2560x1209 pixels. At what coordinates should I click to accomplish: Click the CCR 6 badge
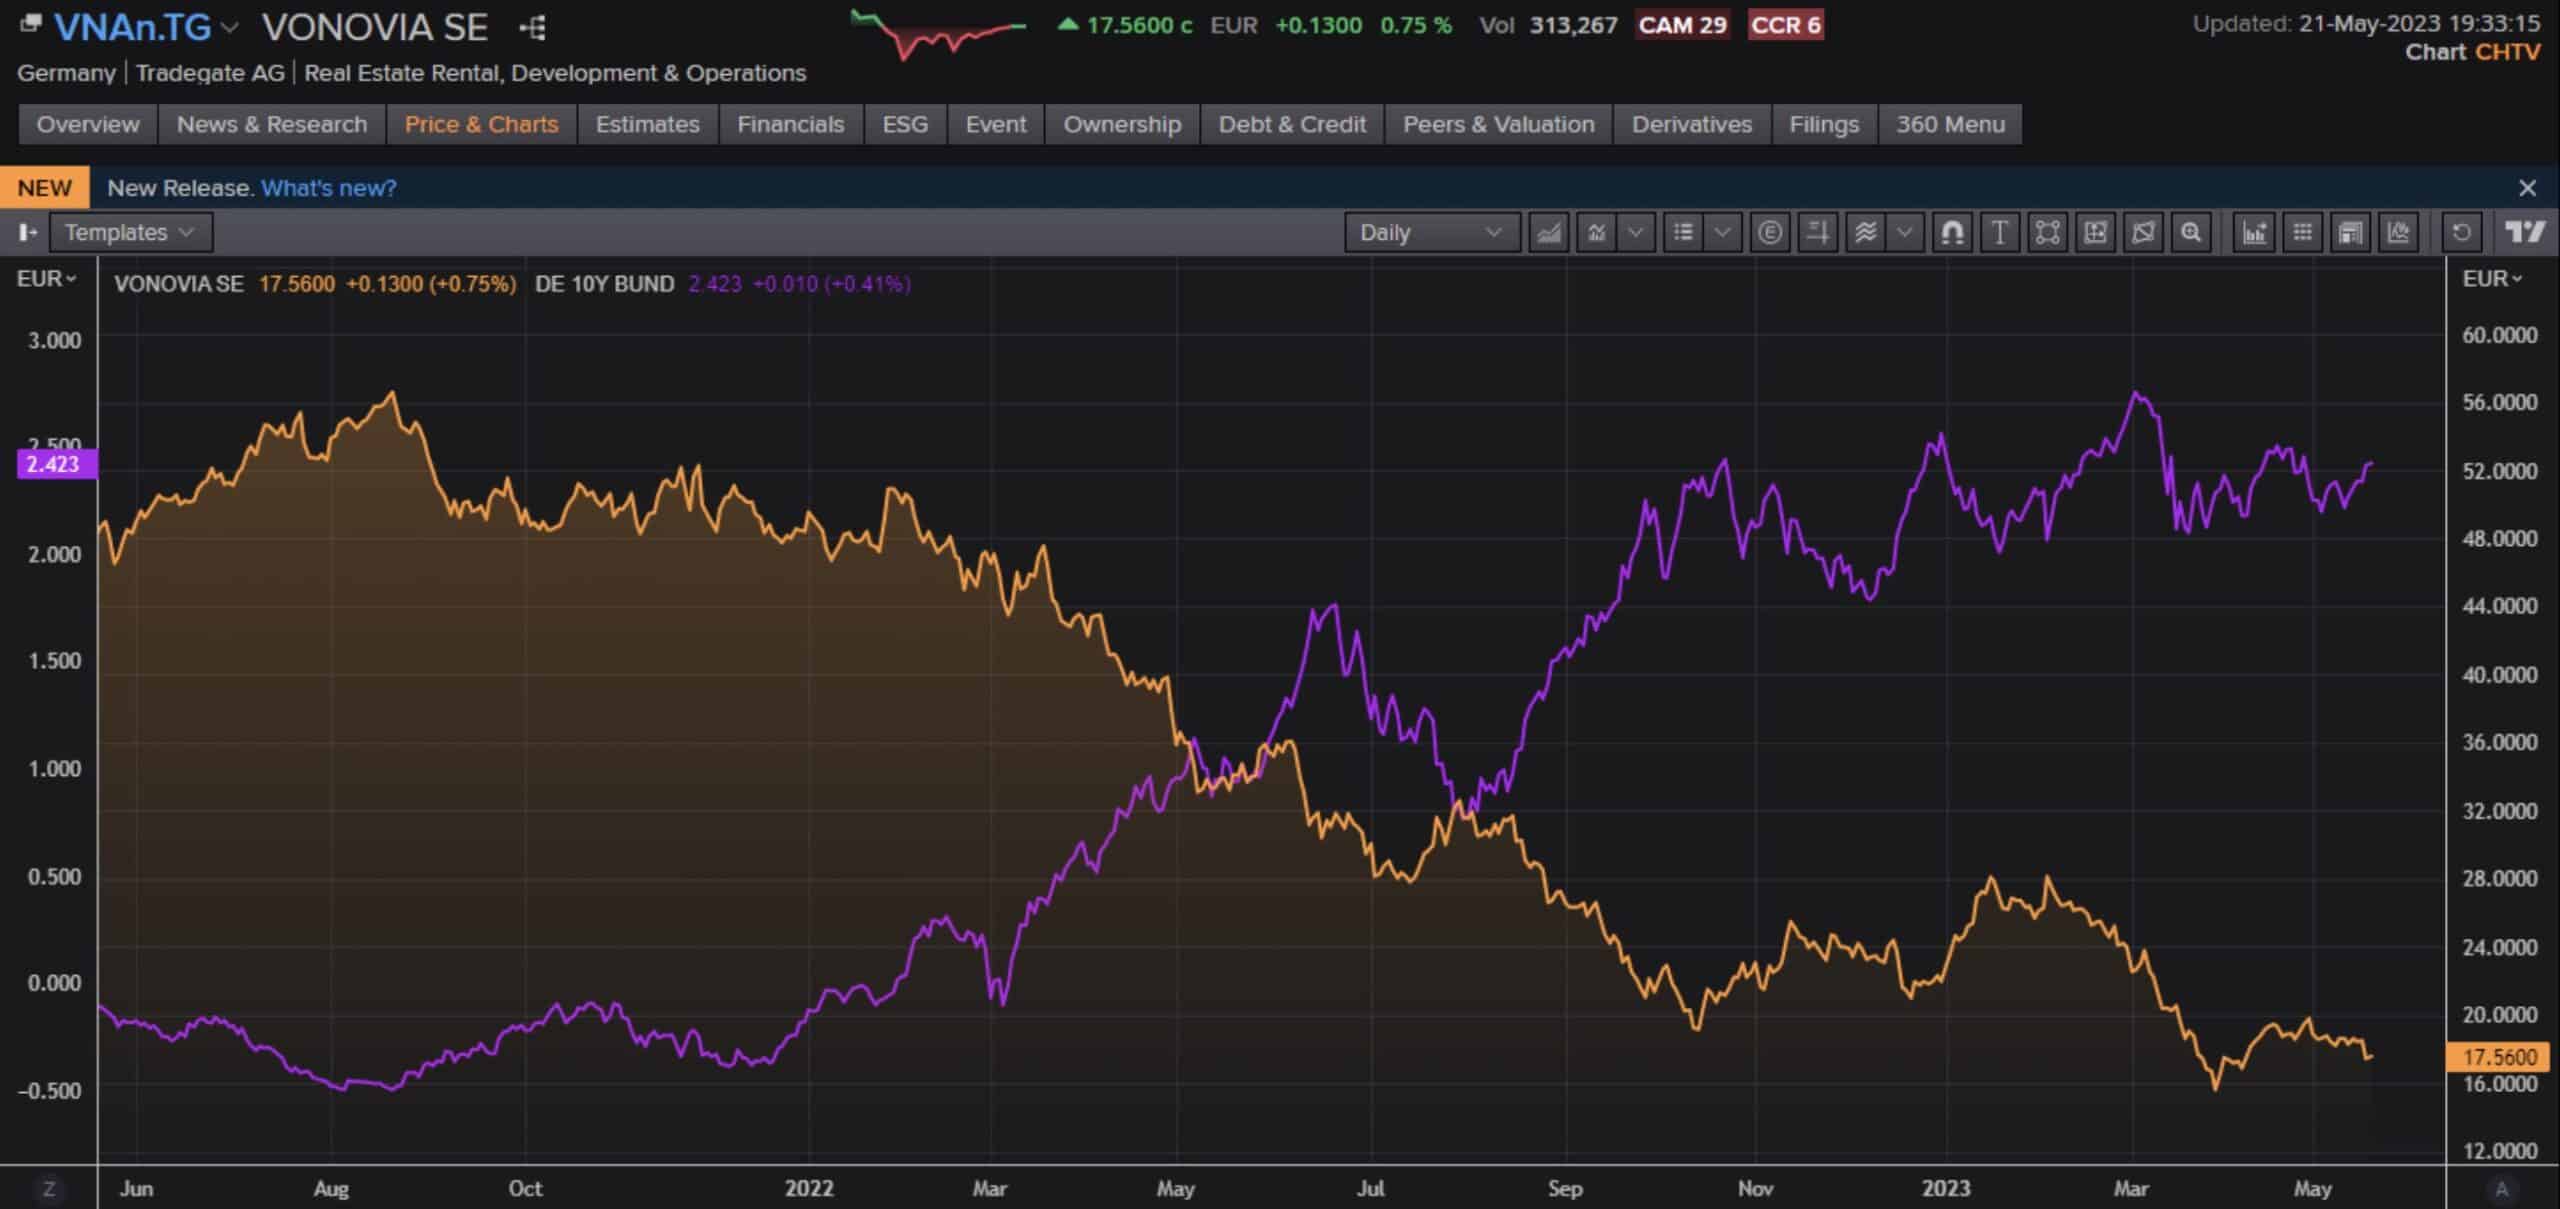pos(1786,25)
